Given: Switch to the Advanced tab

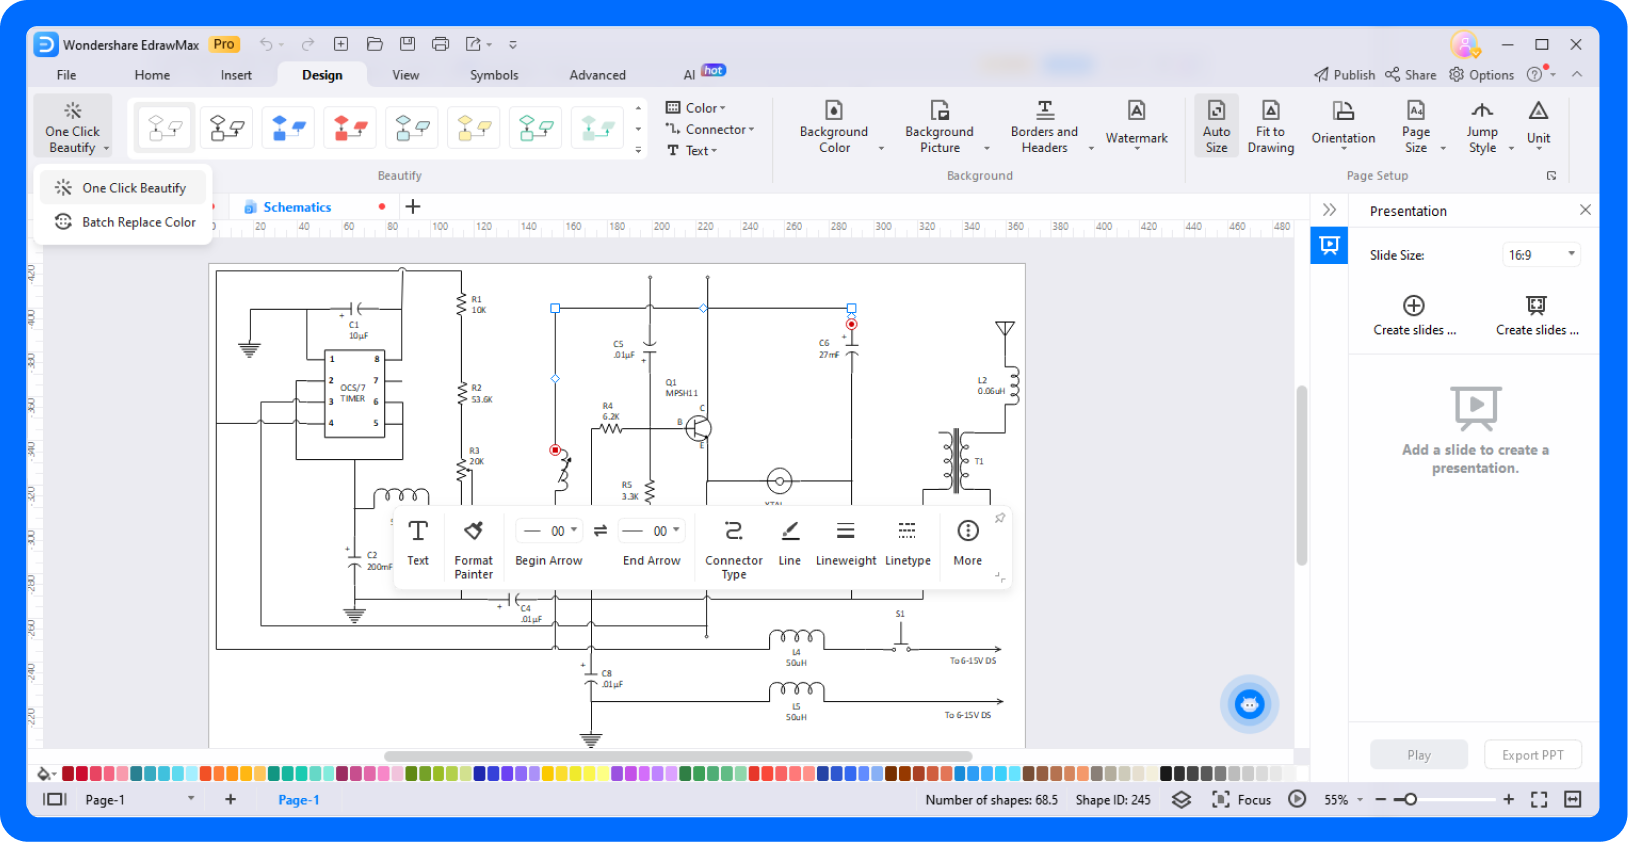Looking at the screenshot, I should click(x=598, y=75).
